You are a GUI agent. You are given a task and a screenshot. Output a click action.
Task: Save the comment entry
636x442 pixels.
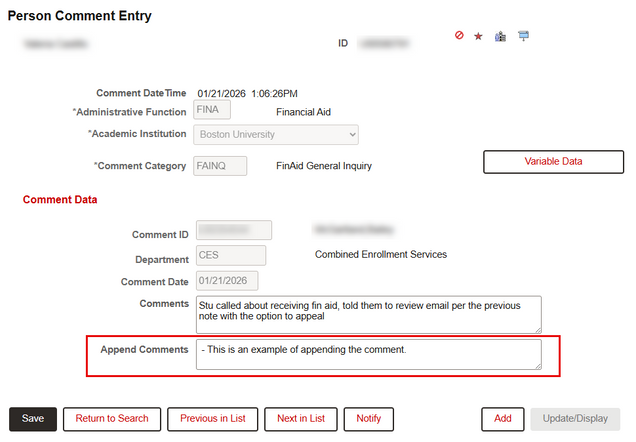(x=33, y=419)
